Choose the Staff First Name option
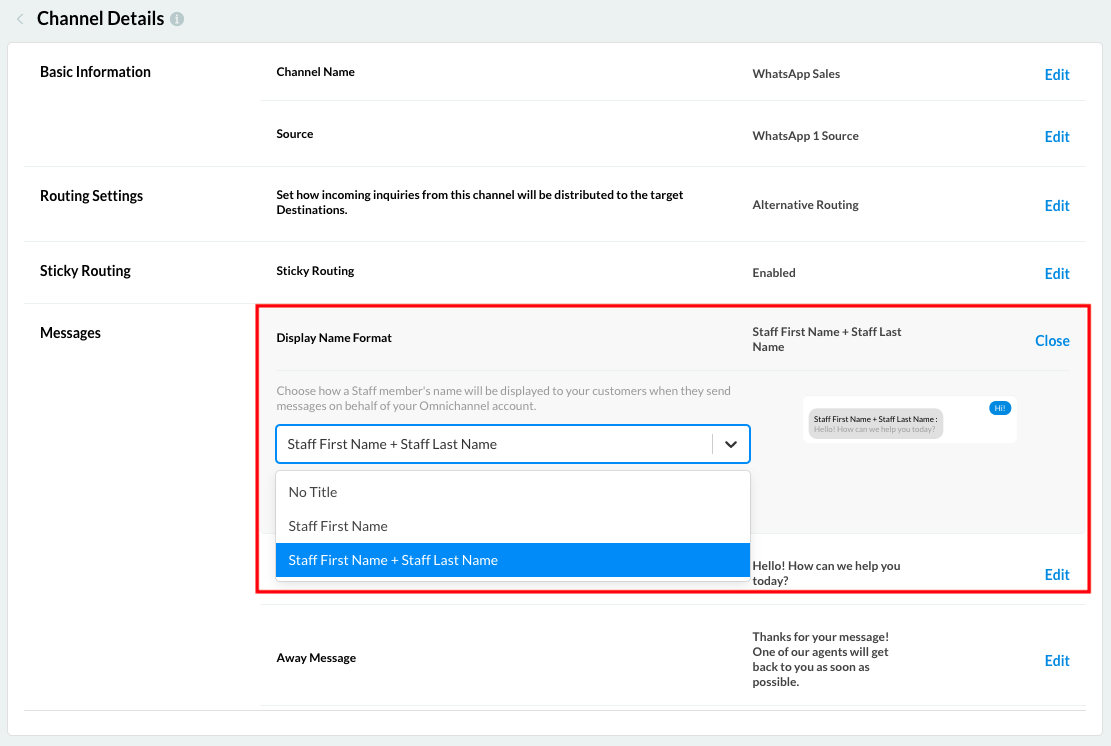 click(512, 526)
